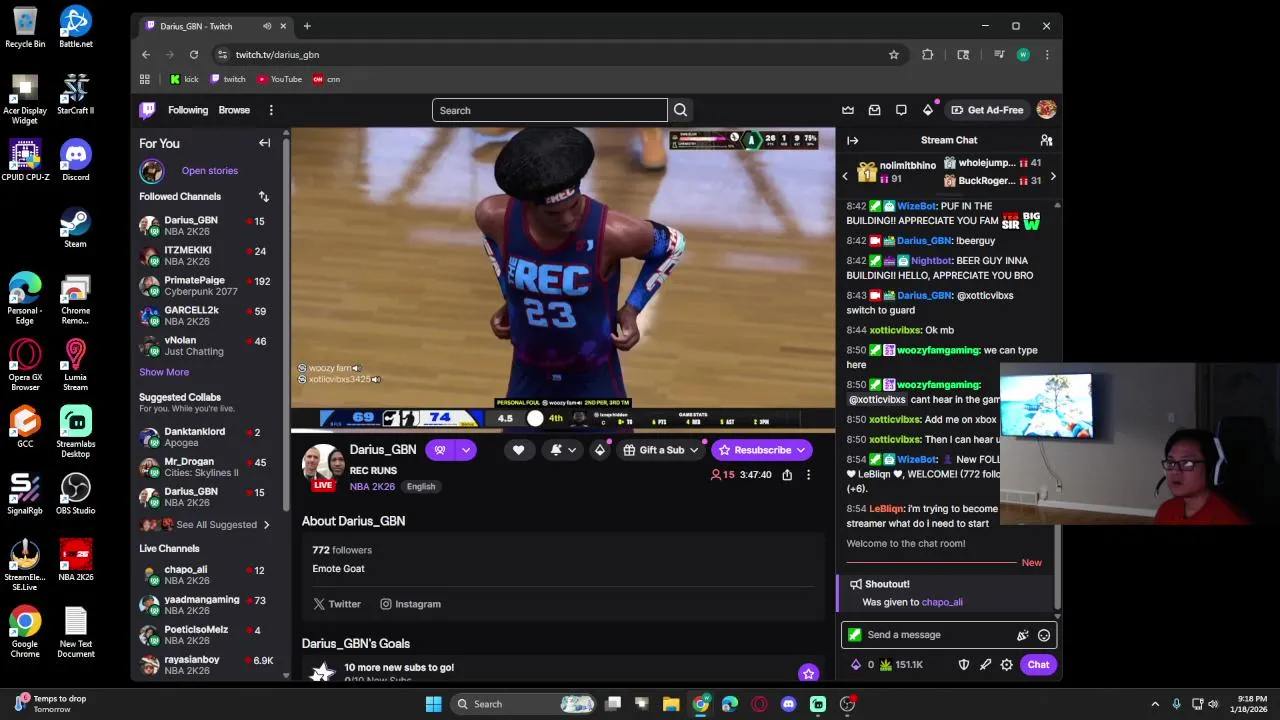Open the Browse tab
This screenshot has height=720, width=1280.
coord(234,110)
